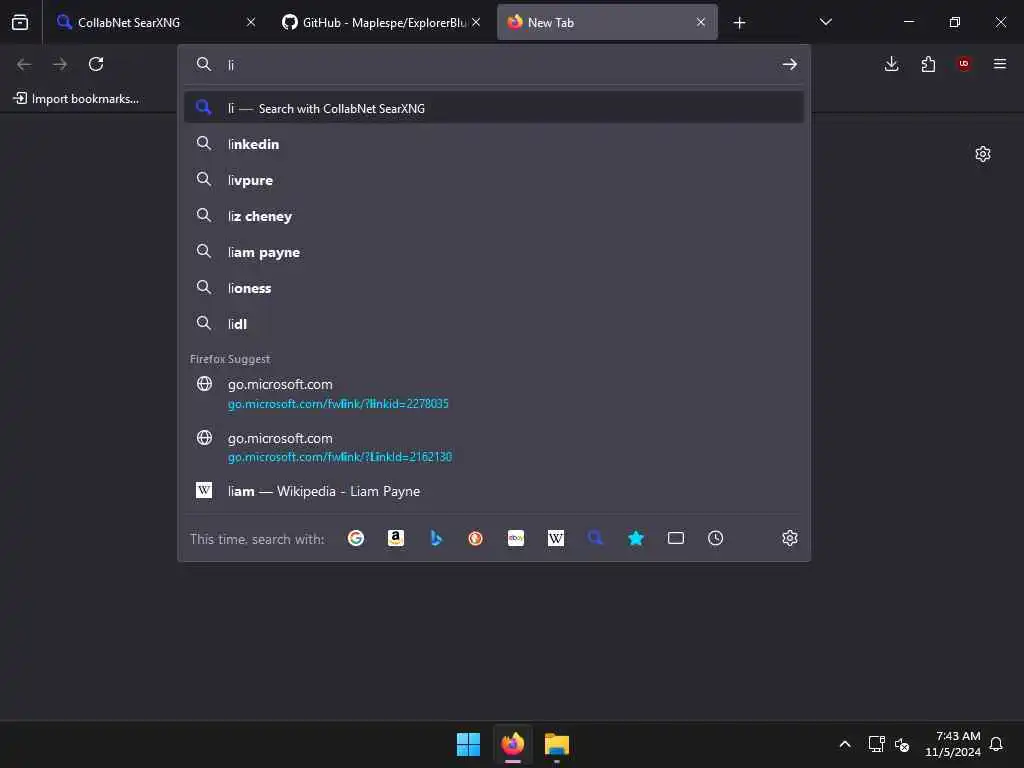1024x768 pixels.
Task: Open muted volume tray icon
Action: coord(903,744)
